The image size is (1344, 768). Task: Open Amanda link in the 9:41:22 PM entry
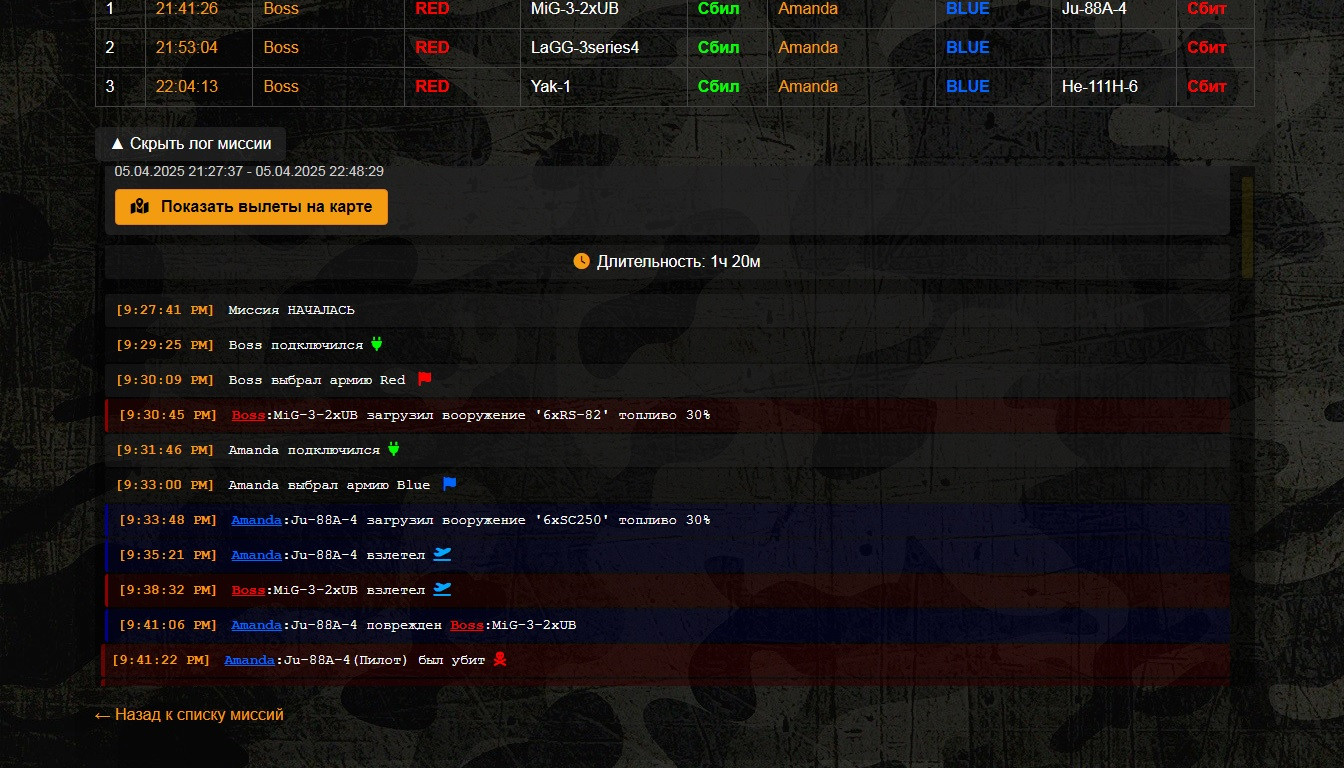(x=249, y=660)
